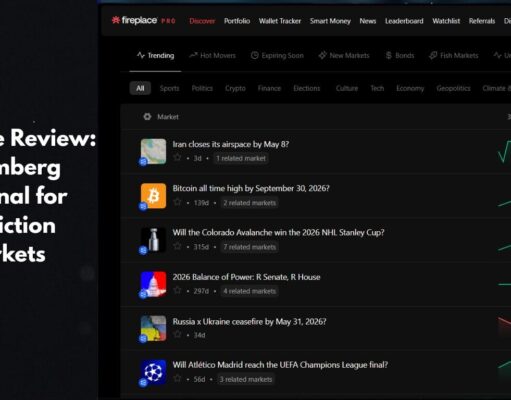
Task: Star the Iran airspace market
Action: pos(177,157)
